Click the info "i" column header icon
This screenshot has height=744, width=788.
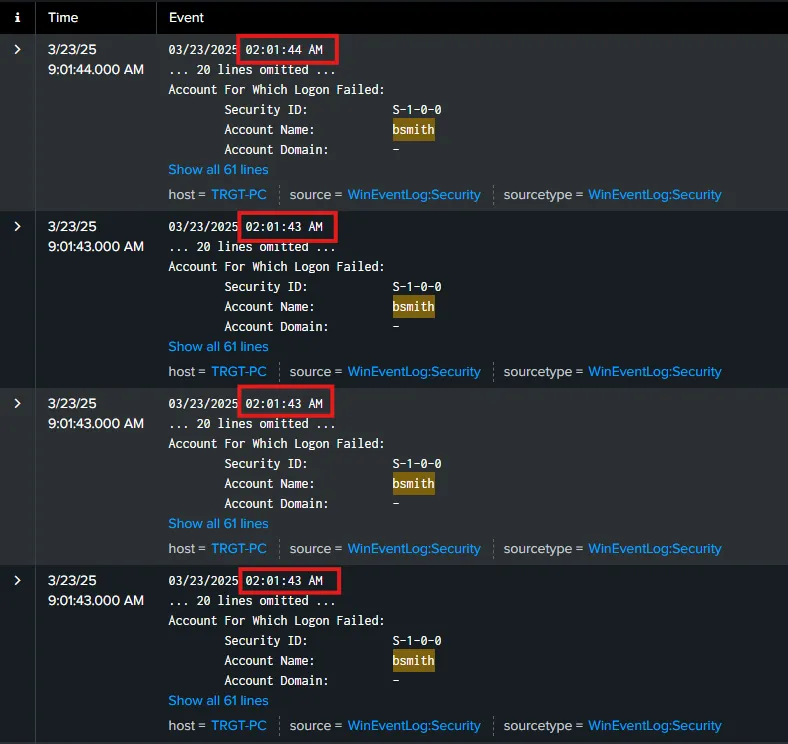pos(17,18)
